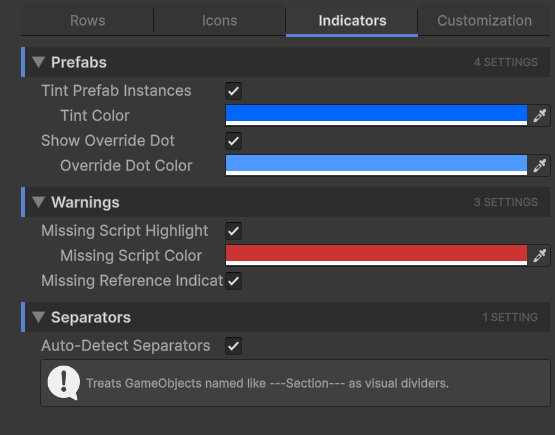
Task: Click the 'Tint Color' label
Action: (95, 116)
